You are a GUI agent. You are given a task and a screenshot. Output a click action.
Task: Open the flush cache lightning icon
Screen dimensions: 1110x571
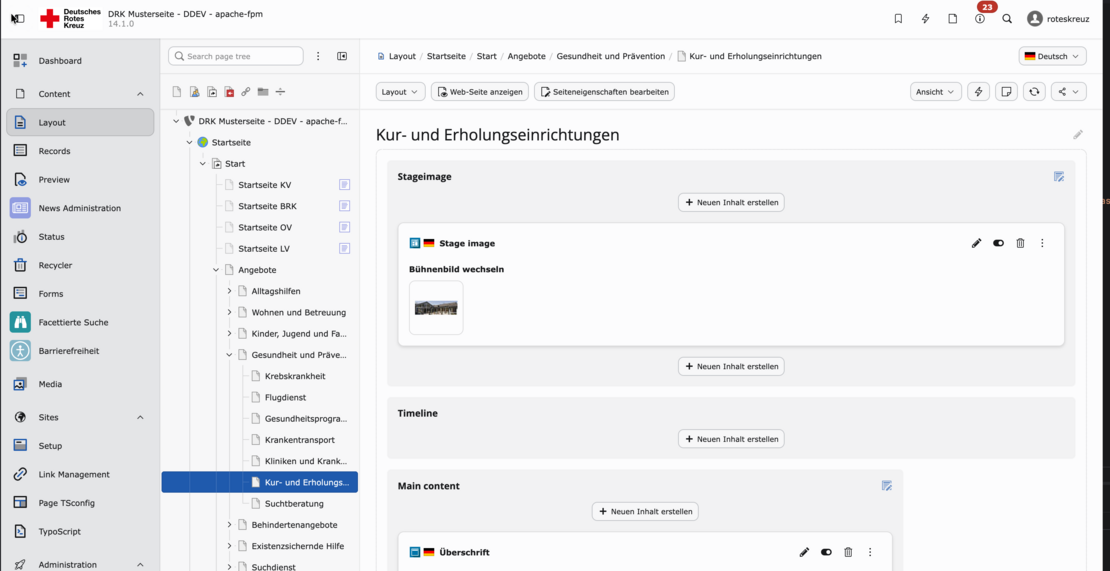[x=925, y=19]
